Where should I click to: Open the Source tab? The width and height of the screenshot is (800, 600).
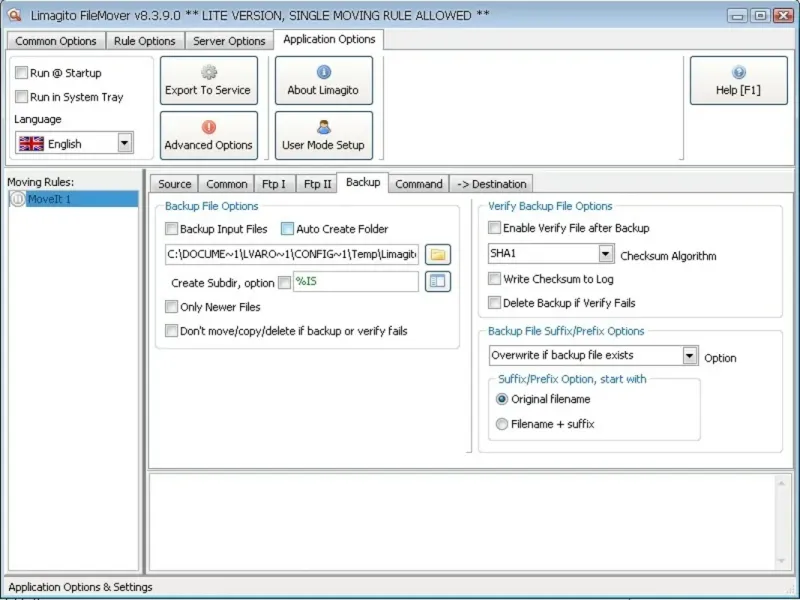174,184
